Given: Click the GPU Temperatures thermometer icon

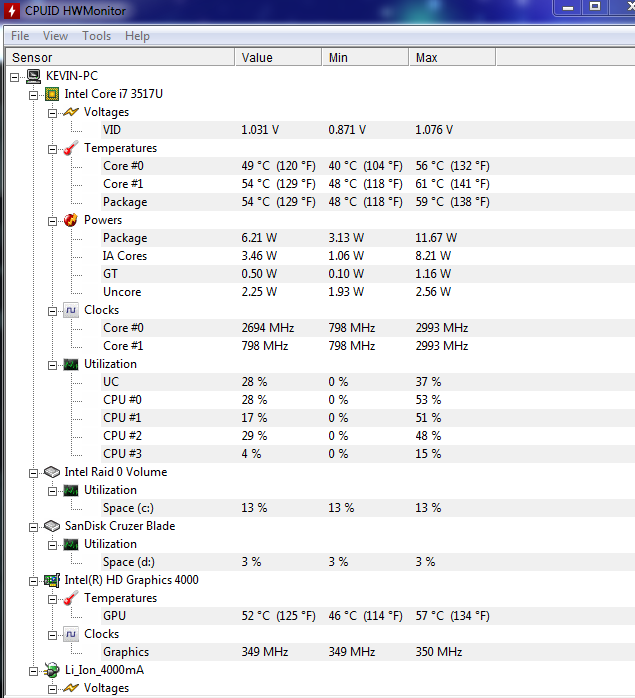Looking at the screenshot, I should (71, 598).
